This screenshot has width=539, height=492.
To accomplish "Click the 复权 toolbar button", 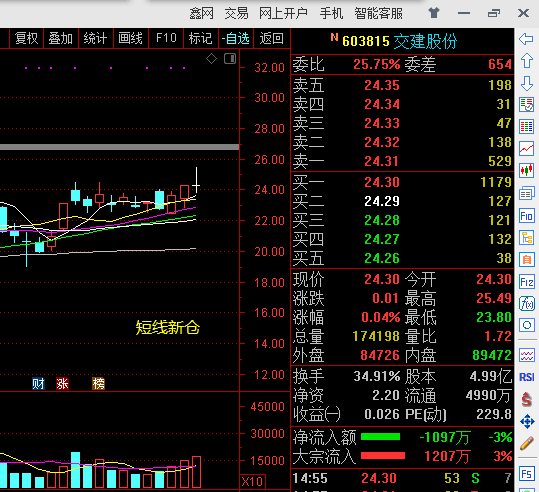I will 26,38.
